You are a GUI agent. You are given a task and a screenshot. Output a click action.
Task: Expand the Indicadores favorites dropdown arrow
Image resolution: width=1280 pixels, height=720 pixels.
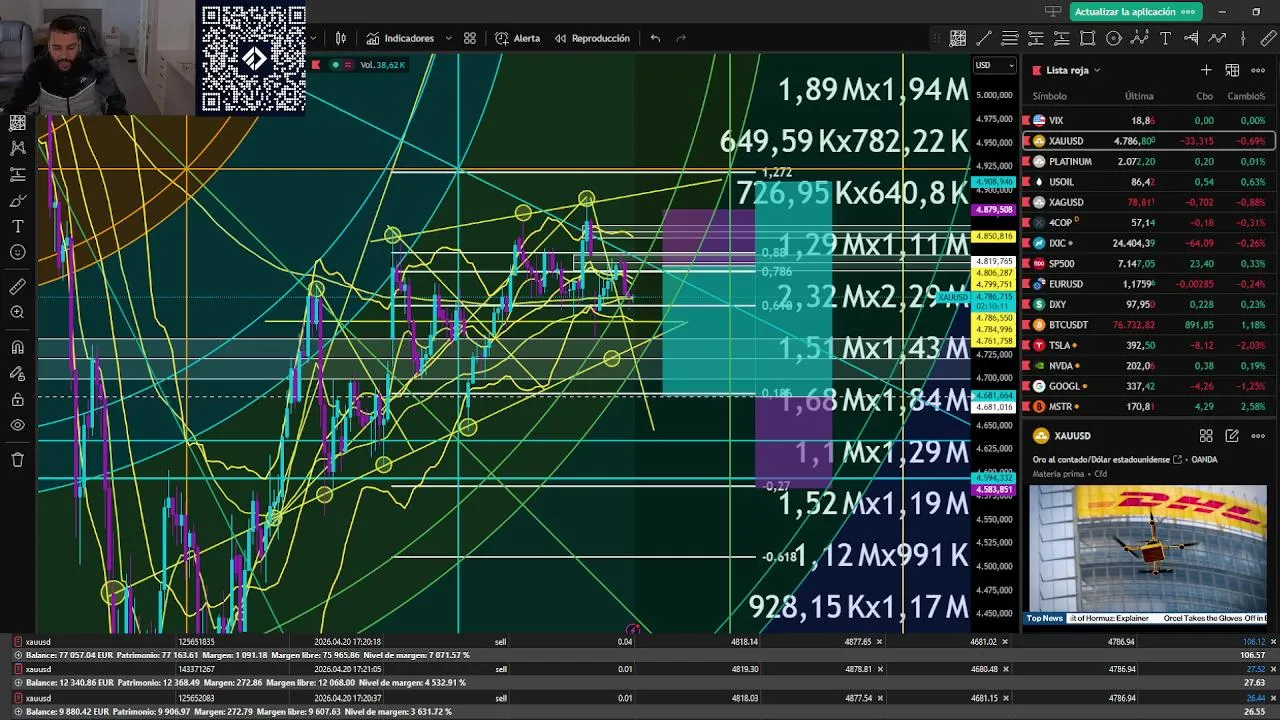449,38
